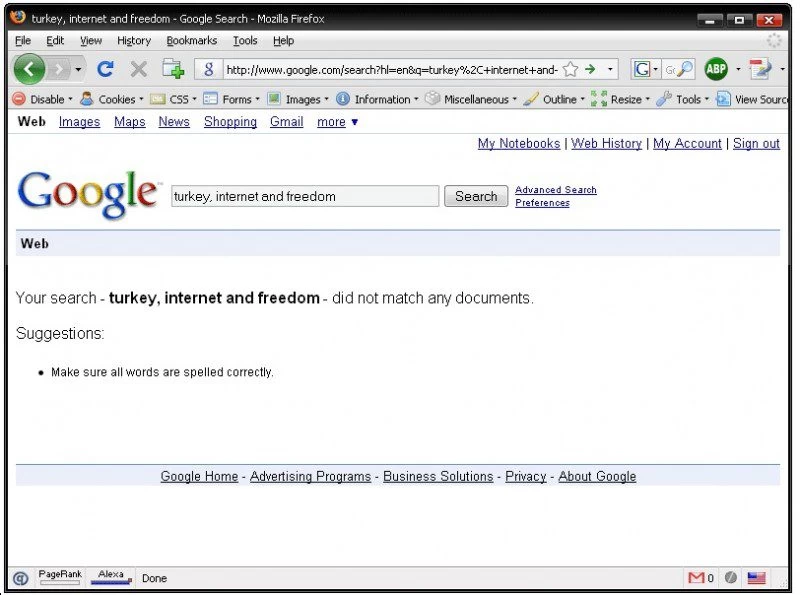Open the Outline menu with the brush icon

tap(554, 99)
